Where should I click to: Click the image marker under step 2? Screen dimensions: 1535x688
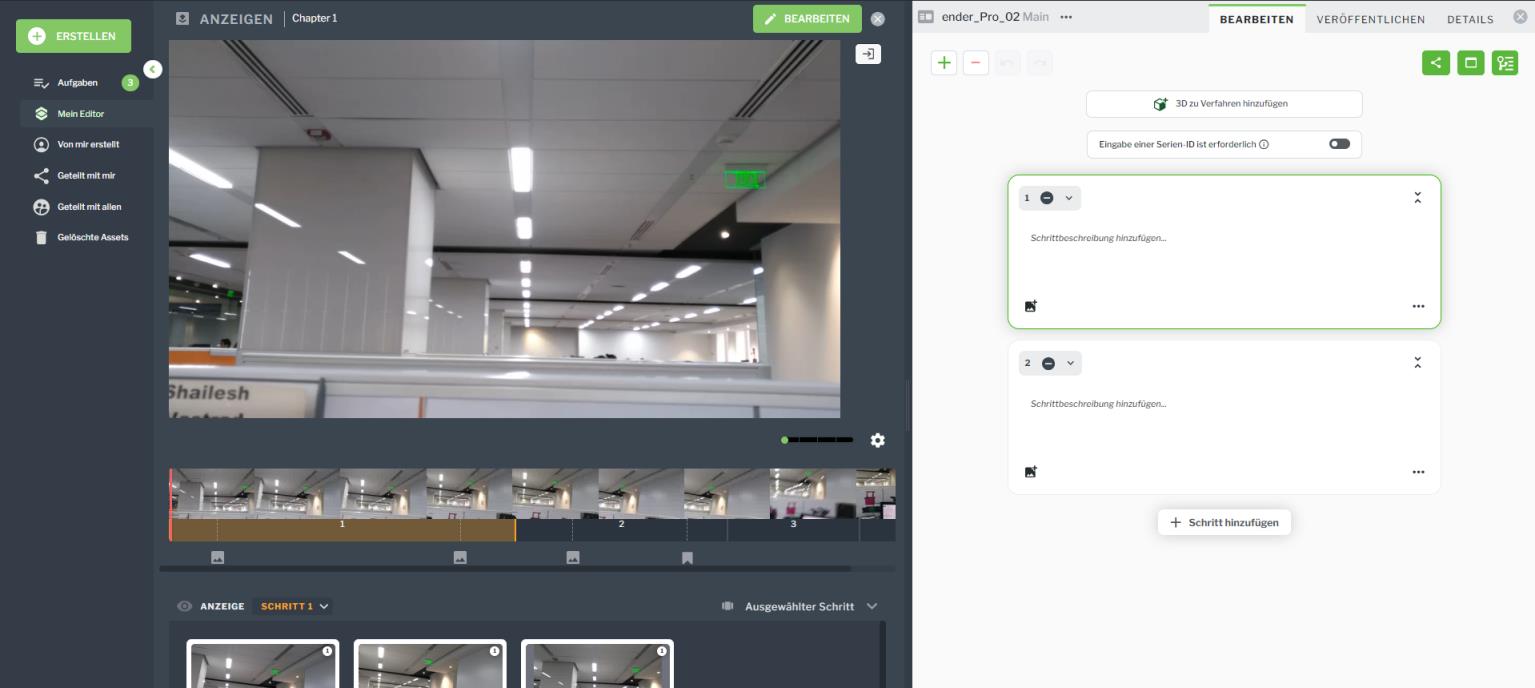click(x=573, y=558)
